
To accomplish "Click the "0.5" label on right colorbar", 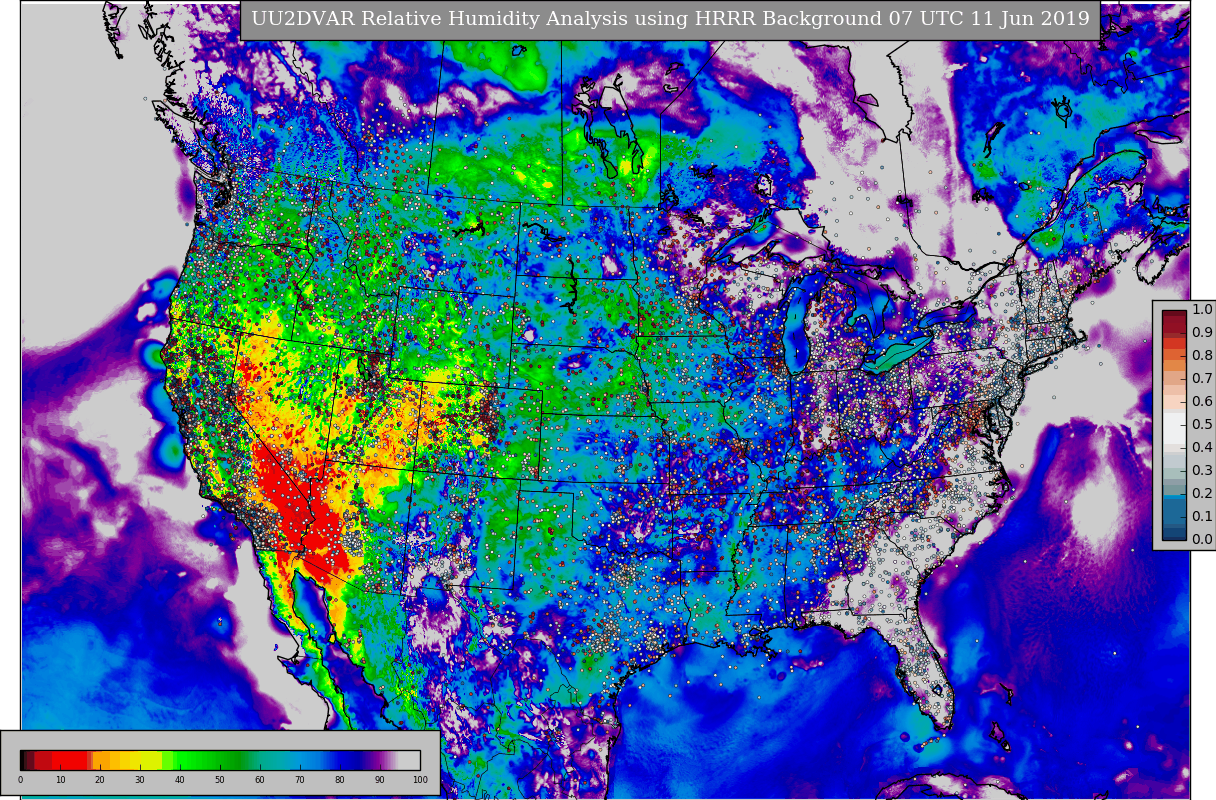I will point(1202,425).
